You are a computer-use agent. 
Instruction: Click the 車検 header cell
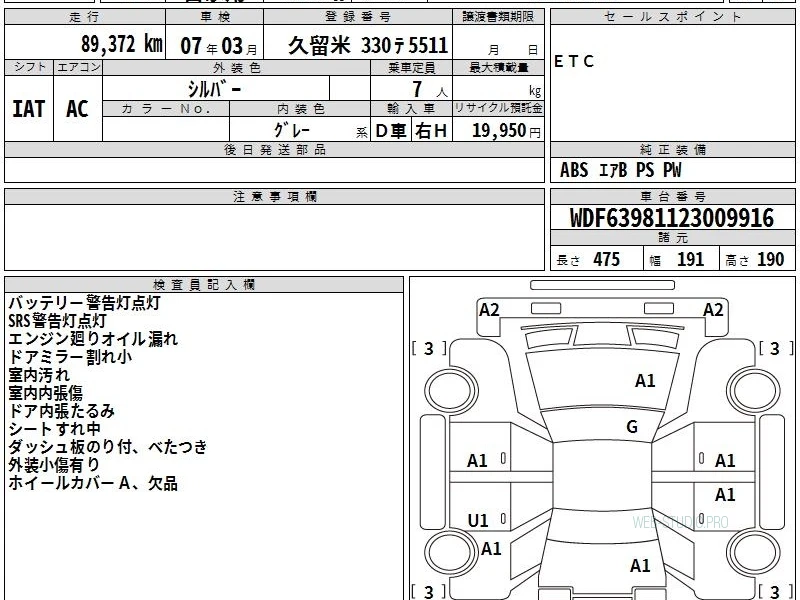[x=214, y=17]
